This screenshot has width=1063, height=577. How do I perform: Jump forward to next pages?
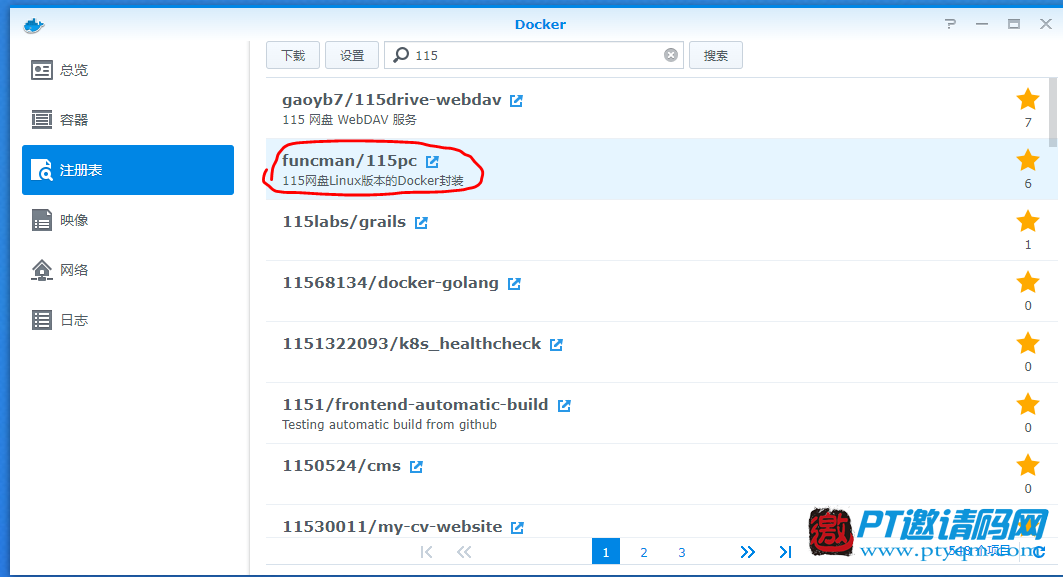click(x=747, y=552)
